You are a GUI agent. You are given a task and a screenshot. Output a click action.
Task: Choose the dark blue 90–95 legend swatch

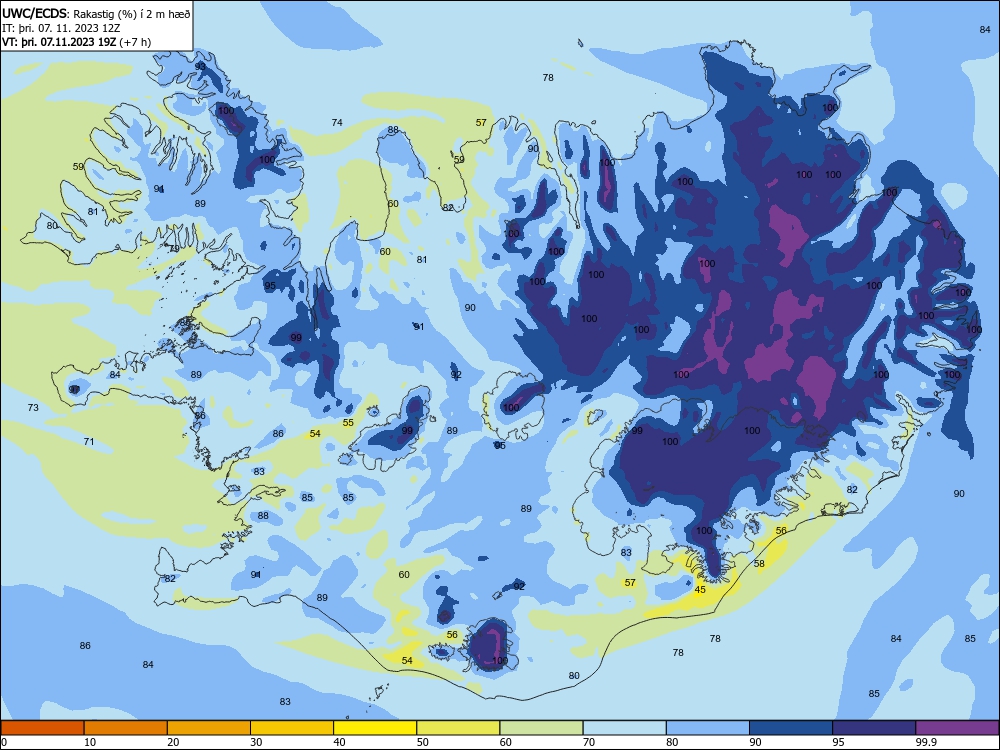791,728
